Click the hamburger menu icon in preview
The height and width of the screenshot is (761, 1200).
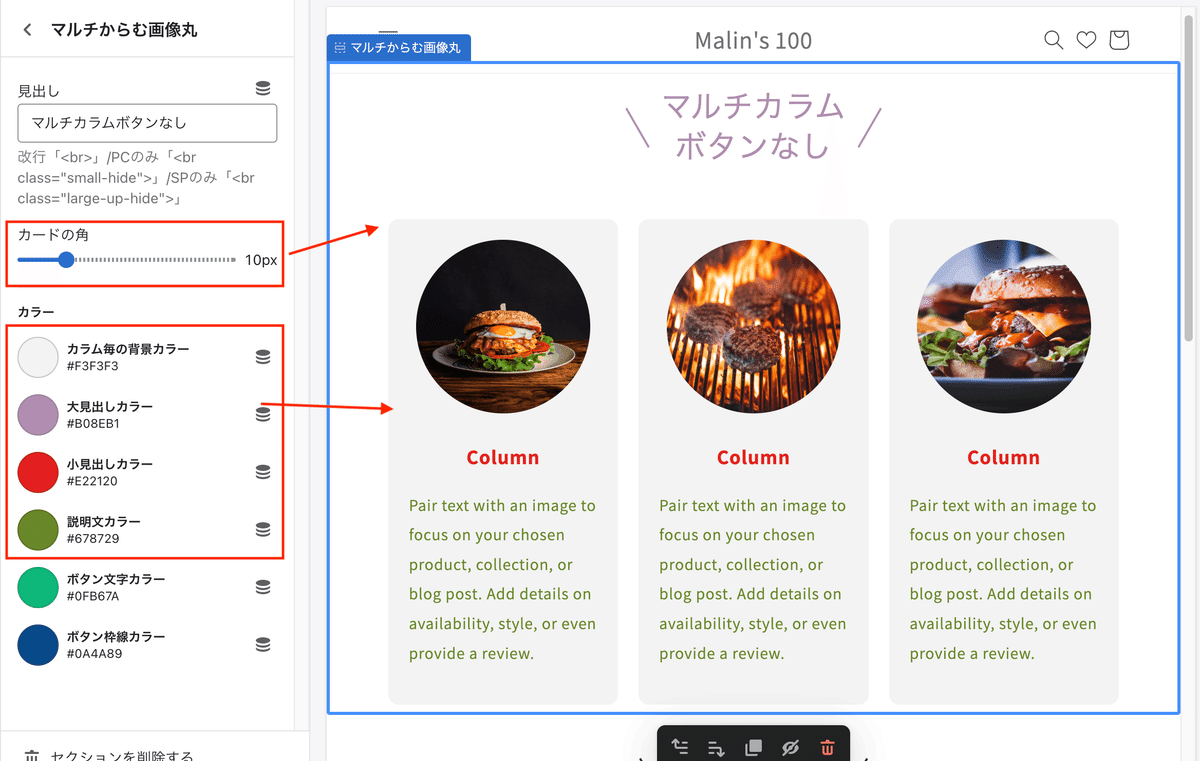tap(388, 33)
